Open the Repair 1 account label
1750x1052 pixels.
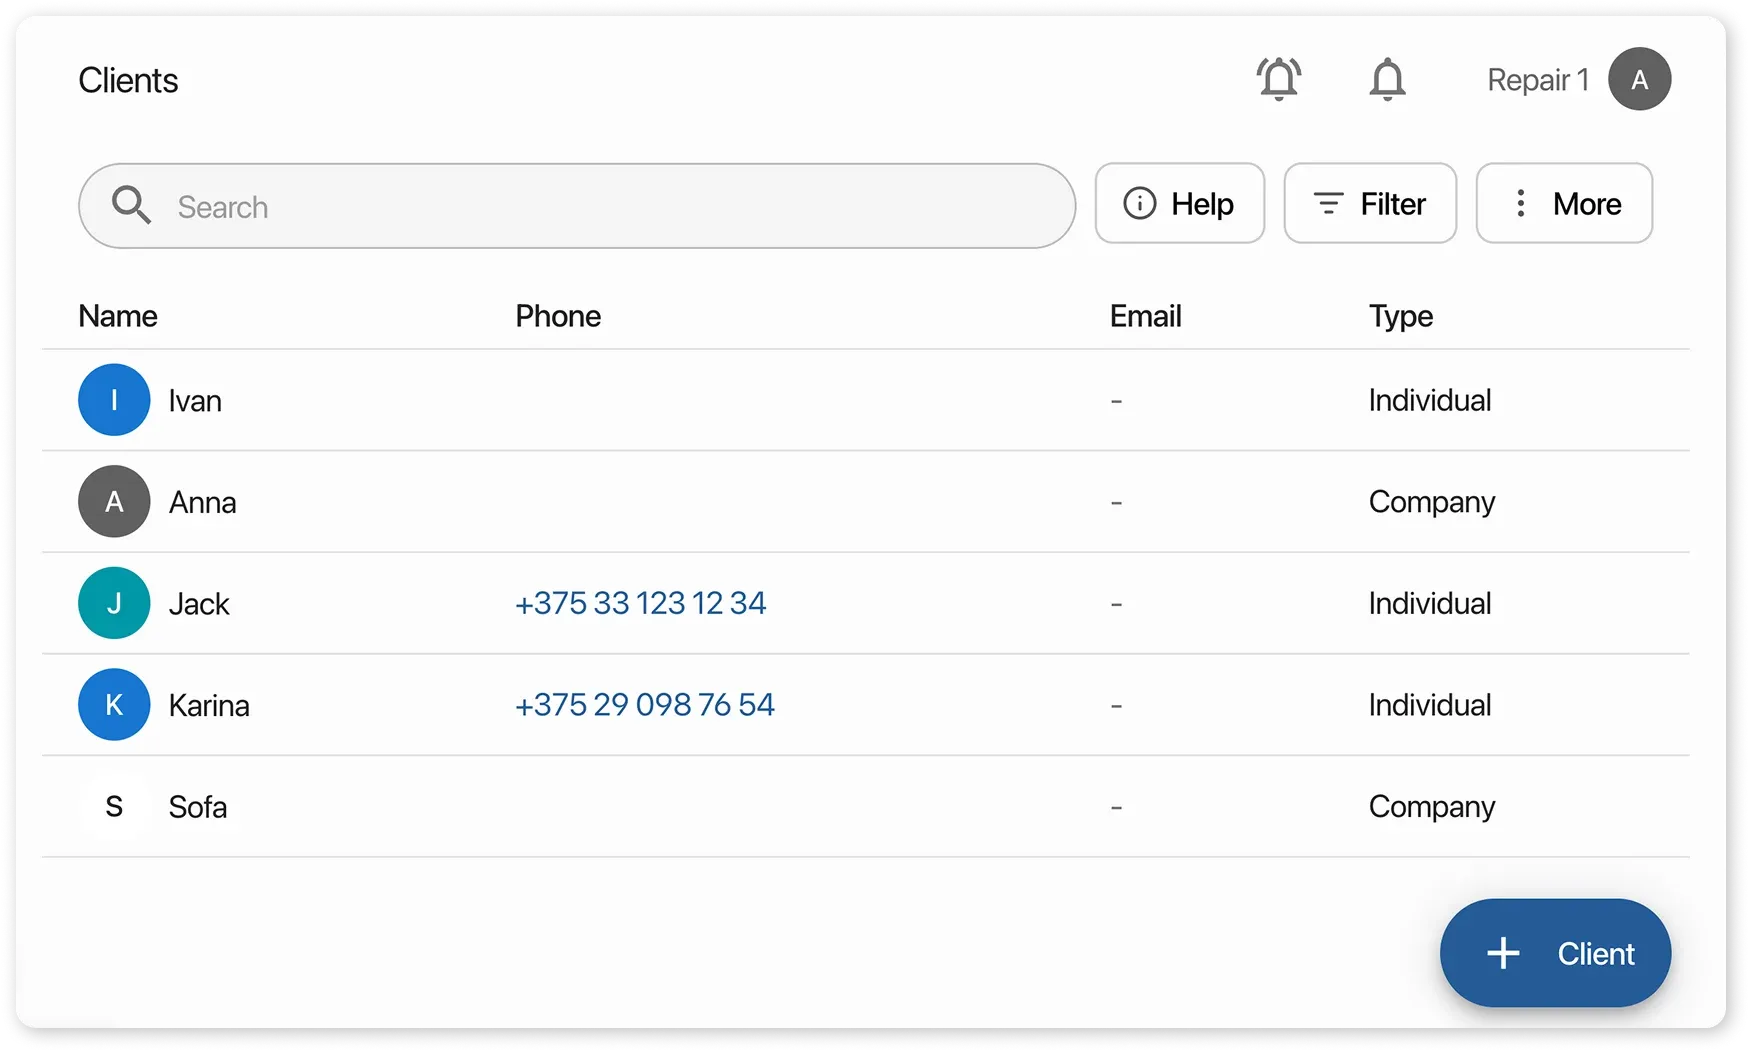point(1537,80)
